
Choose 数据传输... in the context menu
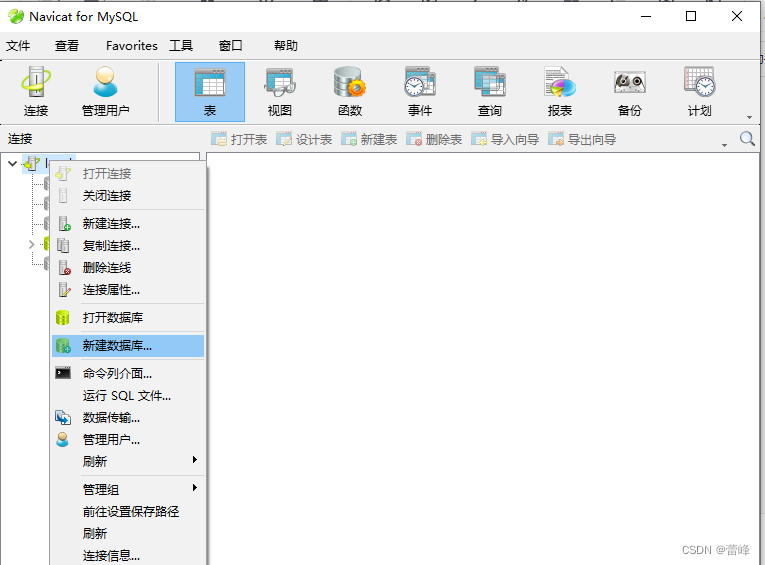tap(128, 418)
